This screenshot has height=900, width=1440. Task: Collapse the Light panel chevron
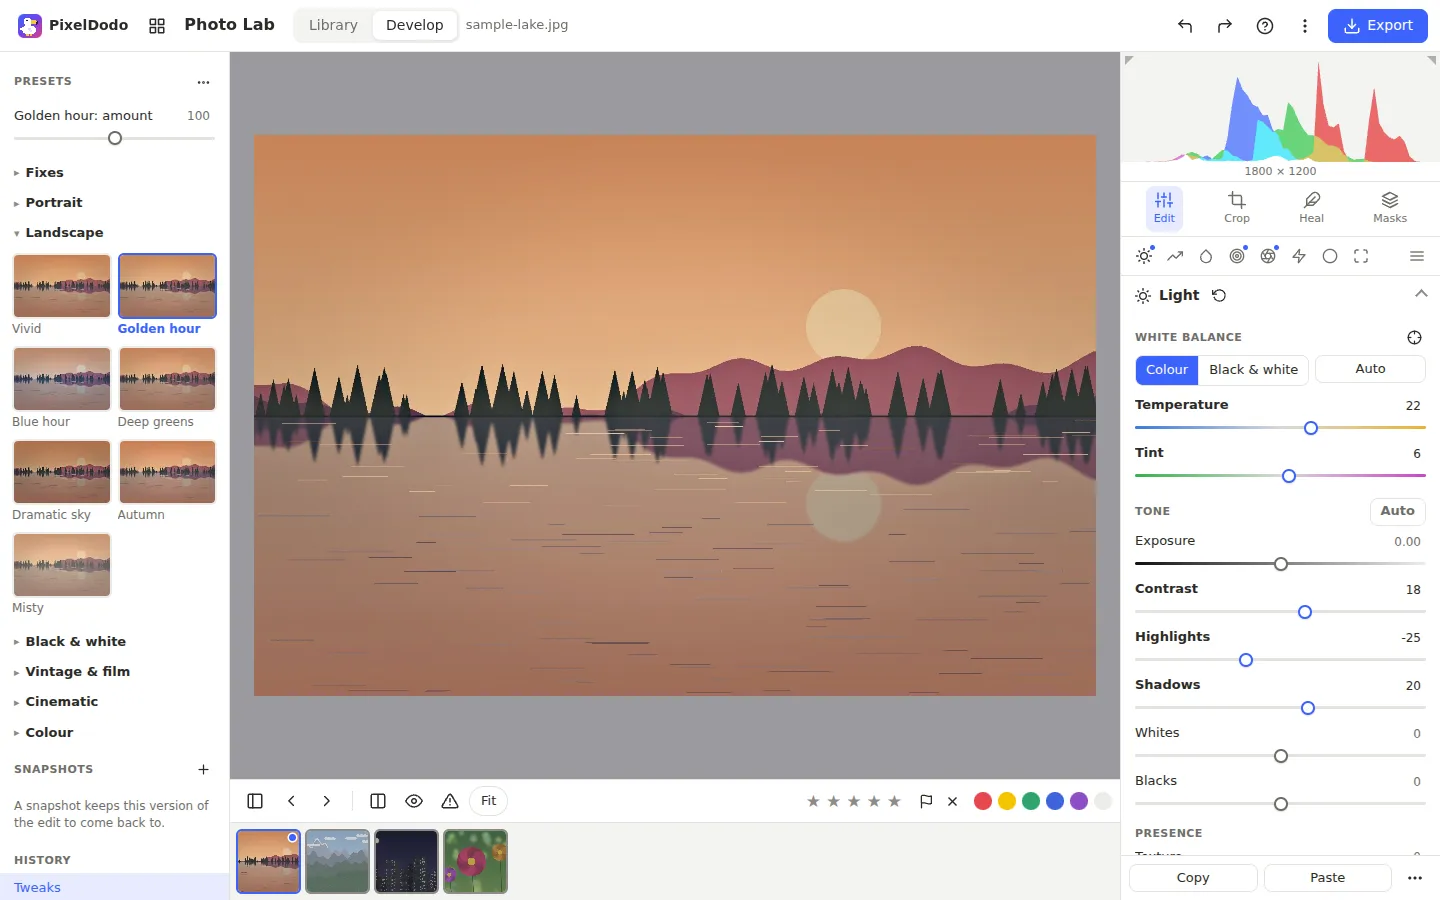(1421, 294)
